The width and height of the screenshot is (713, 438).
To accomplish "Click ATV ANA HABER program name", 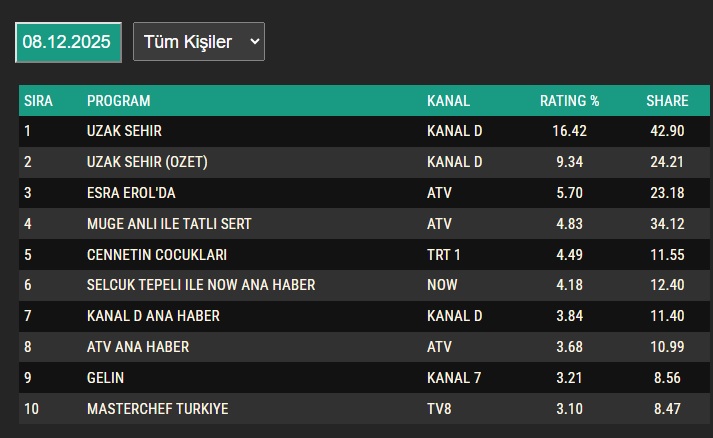I will coord(138,347).
